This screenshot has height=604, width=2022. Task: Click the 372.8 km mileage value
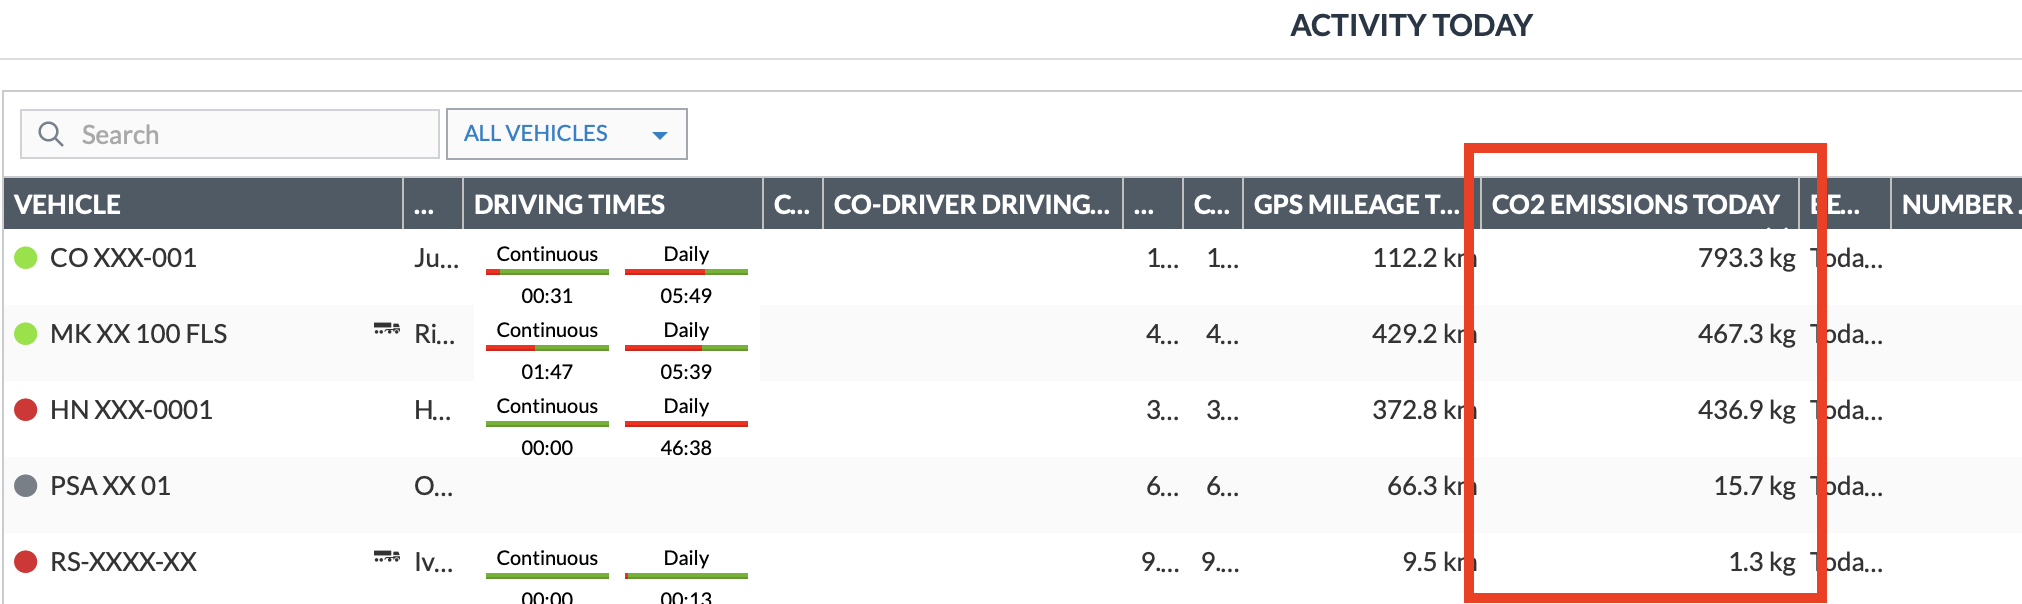pyautogui.click(x=1424, y=410)
